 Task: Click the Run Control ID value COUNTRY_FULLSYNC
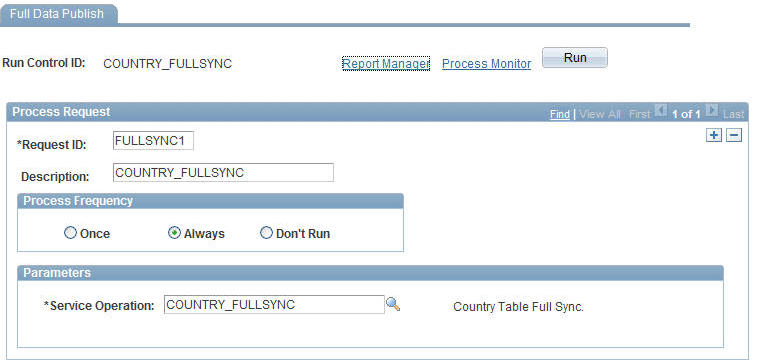click(168, 64)
